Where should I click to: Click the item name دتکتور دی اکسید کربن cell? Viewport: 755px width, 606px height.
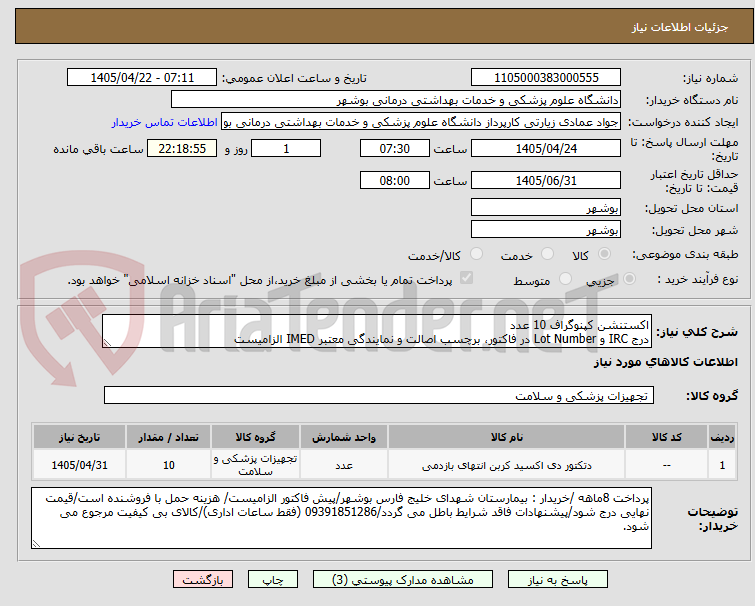coord(507,465)
